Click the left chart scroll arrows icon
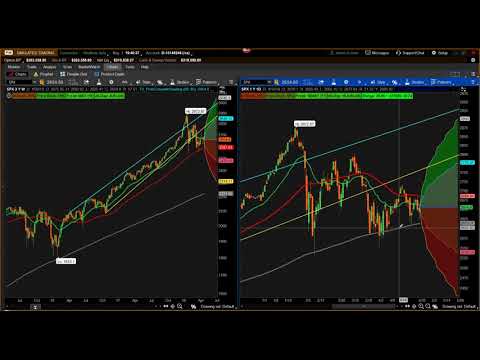The width and height of the screenshot is (480, 360). [x=166, y=306]
